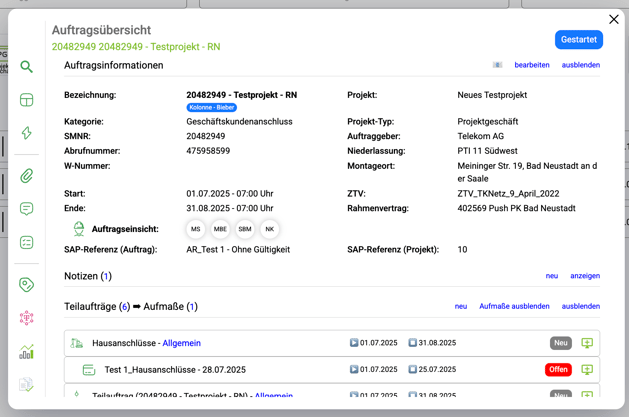Open attachments via the paperclip icon
The height and width of the screenshot is (417, 629).
pos(27,176)
